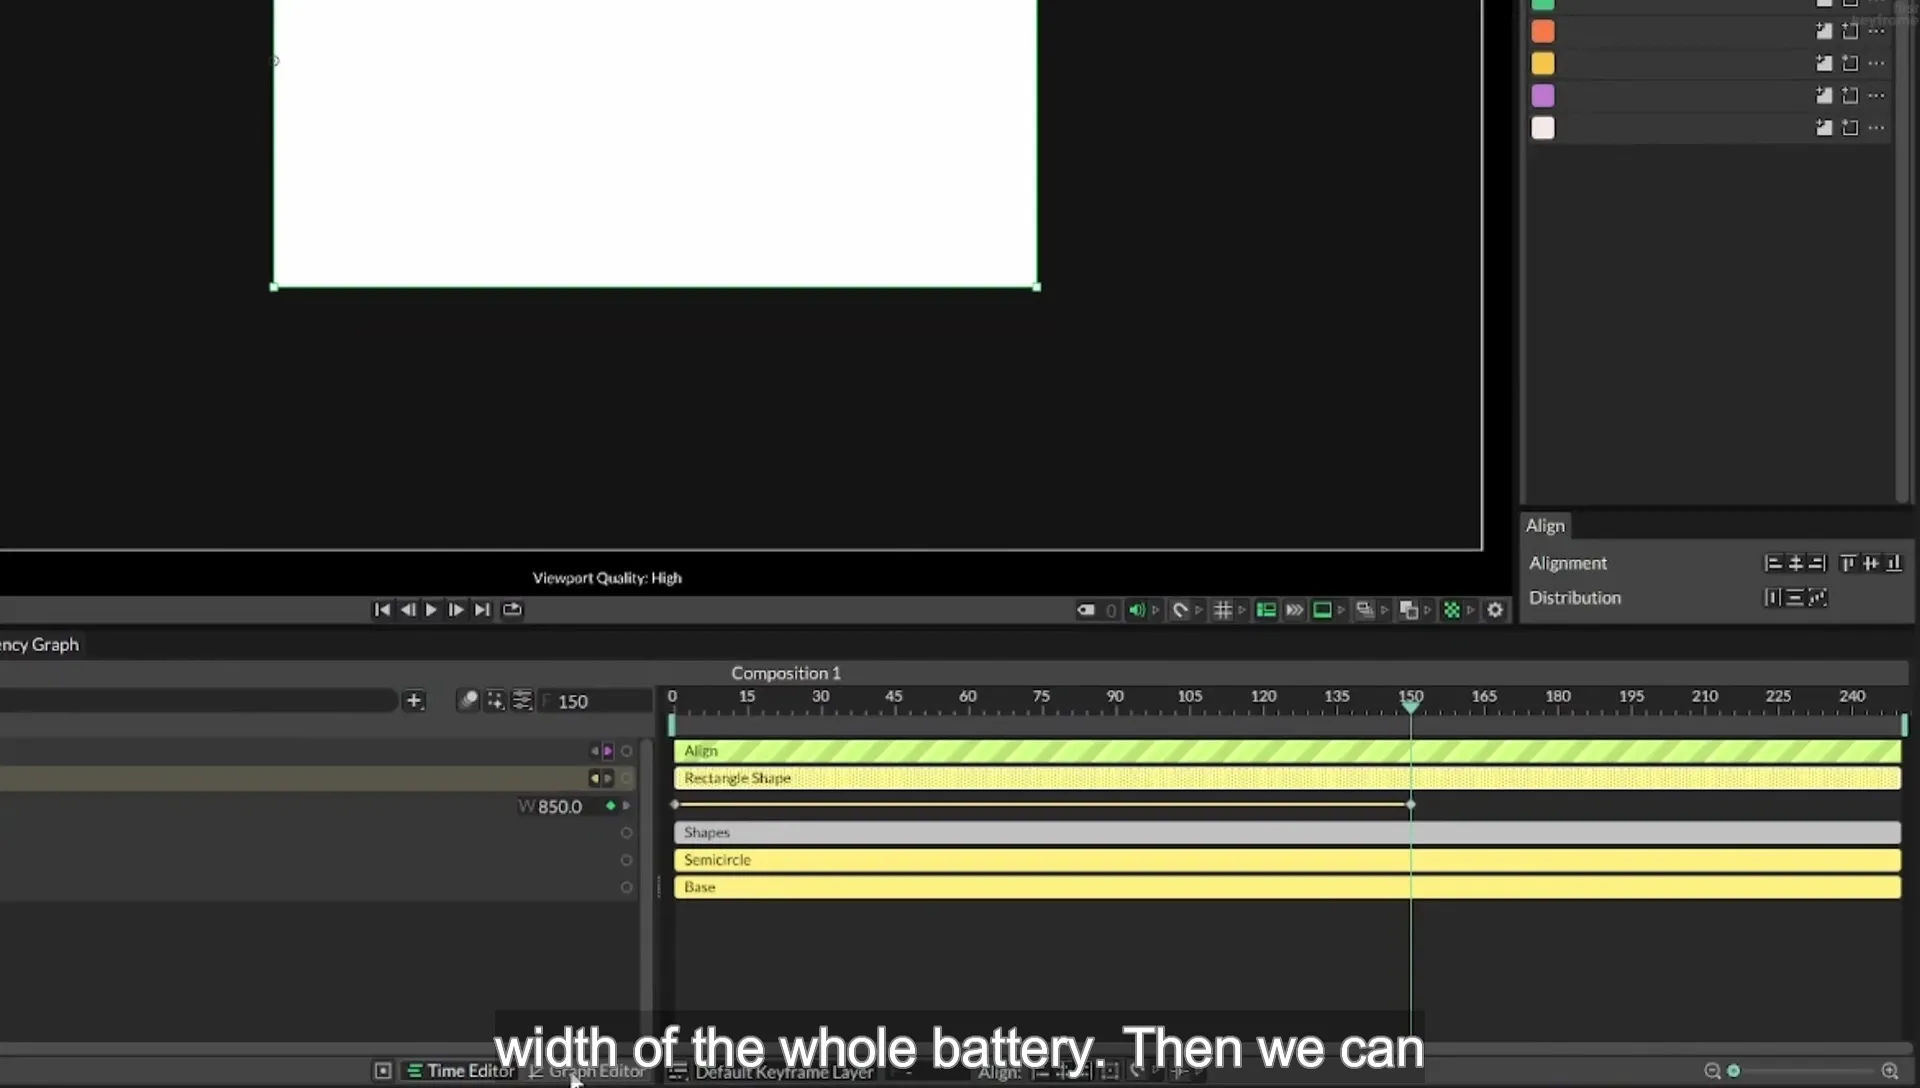Screen dimensions: 1920x1088
Task: Select the Base layer bar
Action: click(x=1287, y=887)
